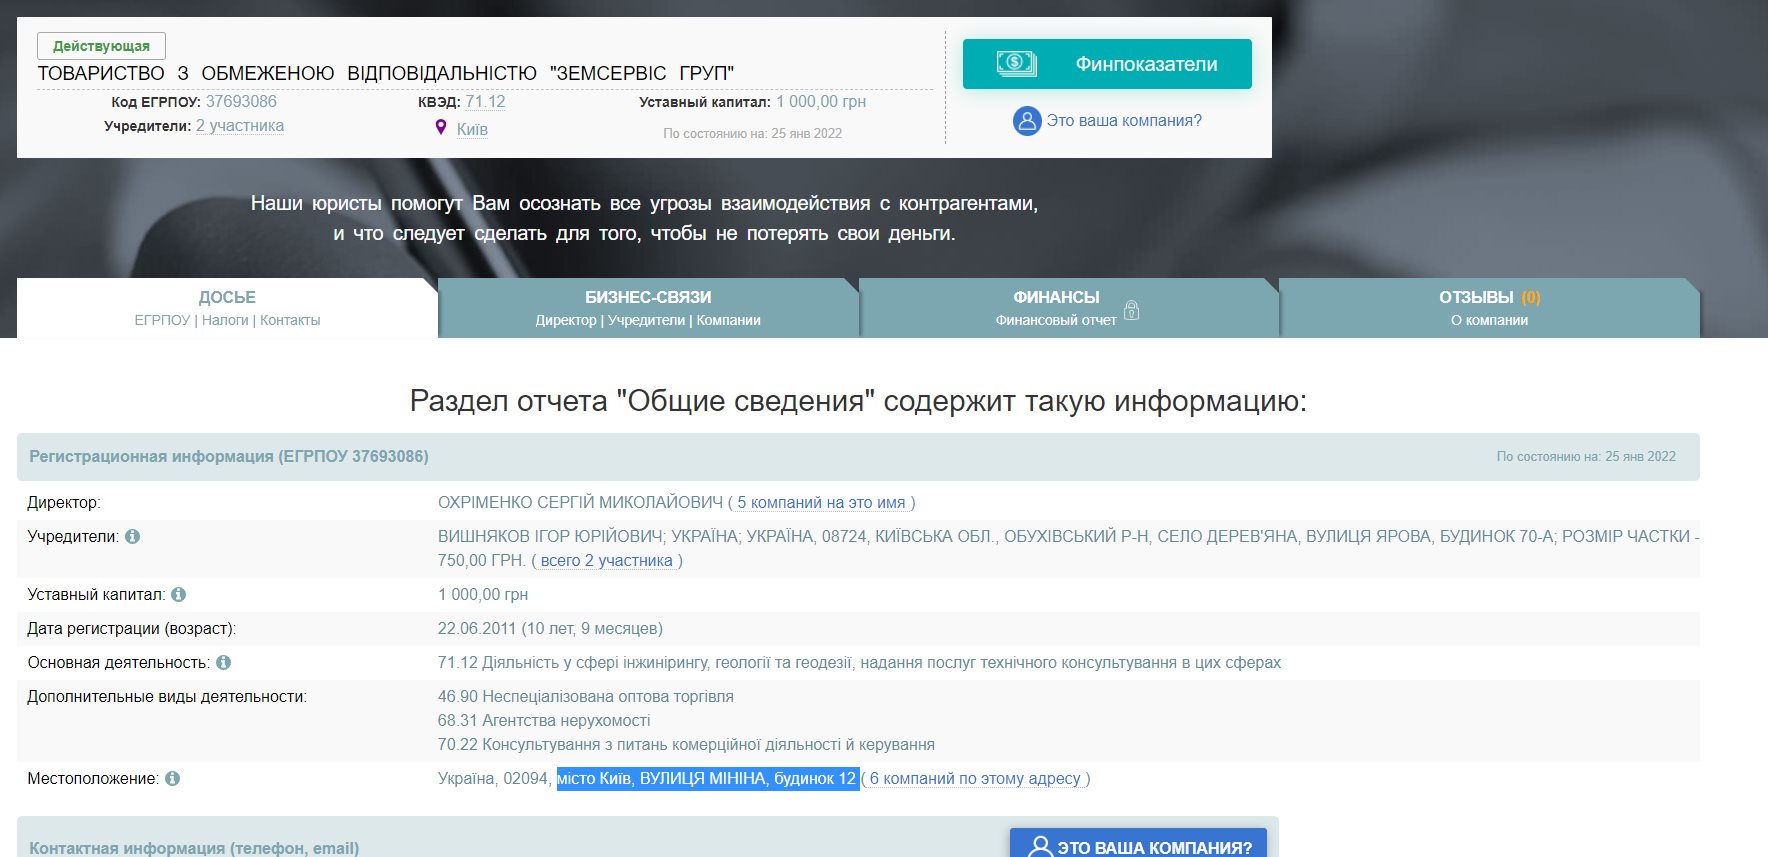The height and width of the screenshot is (857, 1768).
Task: Click info icon next to Учредители label
Action: click(x=132, y=537)
